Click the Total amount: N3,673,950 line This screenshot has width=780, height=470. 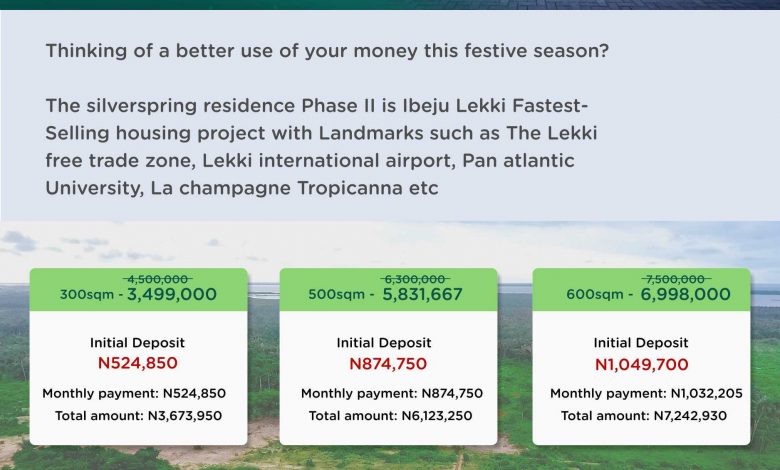coord(138,415)
